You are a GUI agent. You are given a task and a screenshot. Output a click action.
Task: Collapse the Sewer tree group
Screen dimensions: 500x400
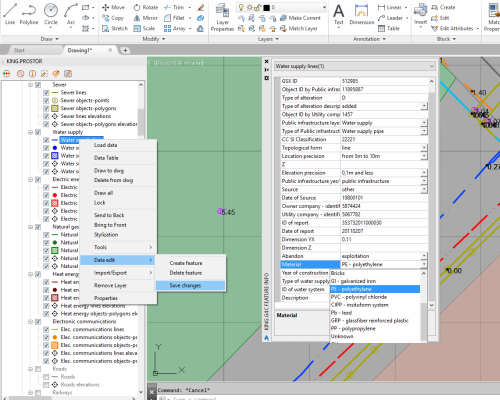click(30, 85)
